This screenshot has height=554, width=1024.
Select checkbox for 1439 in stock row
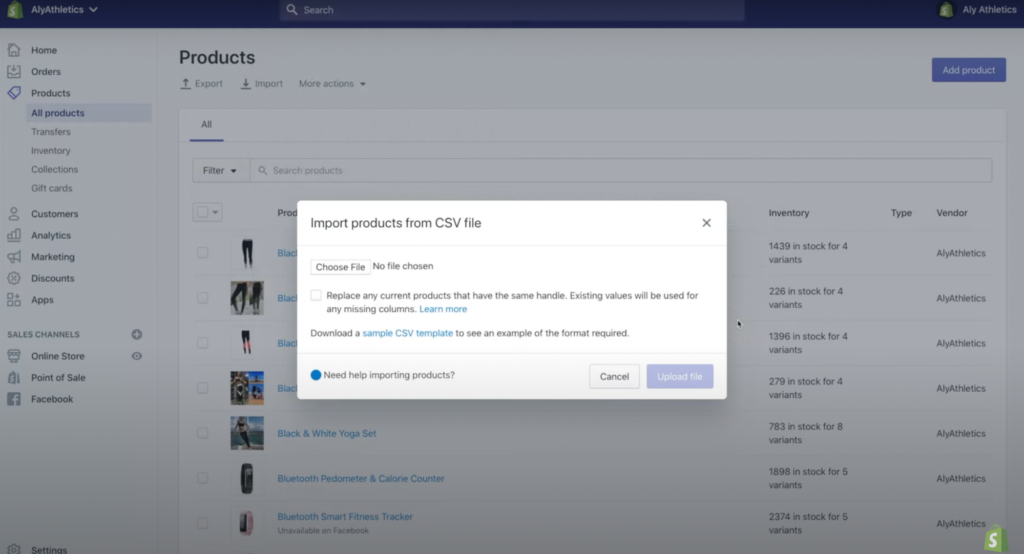click(x=202, y=253)
